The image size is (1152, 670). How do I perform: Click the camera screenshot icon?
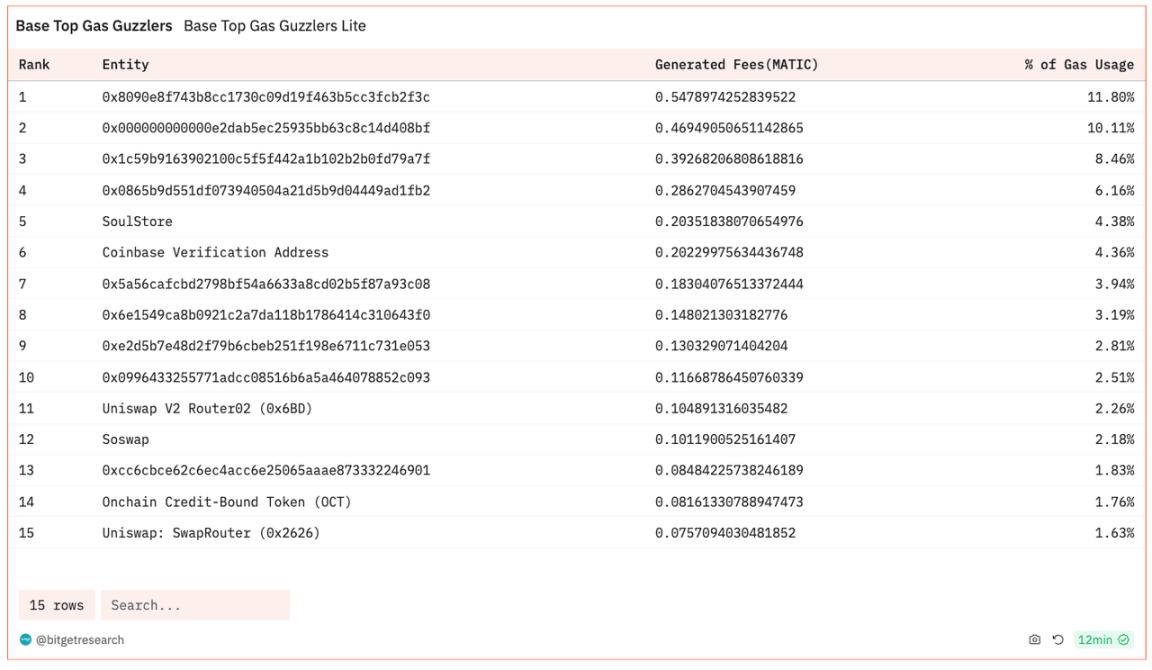point(1035,640)
